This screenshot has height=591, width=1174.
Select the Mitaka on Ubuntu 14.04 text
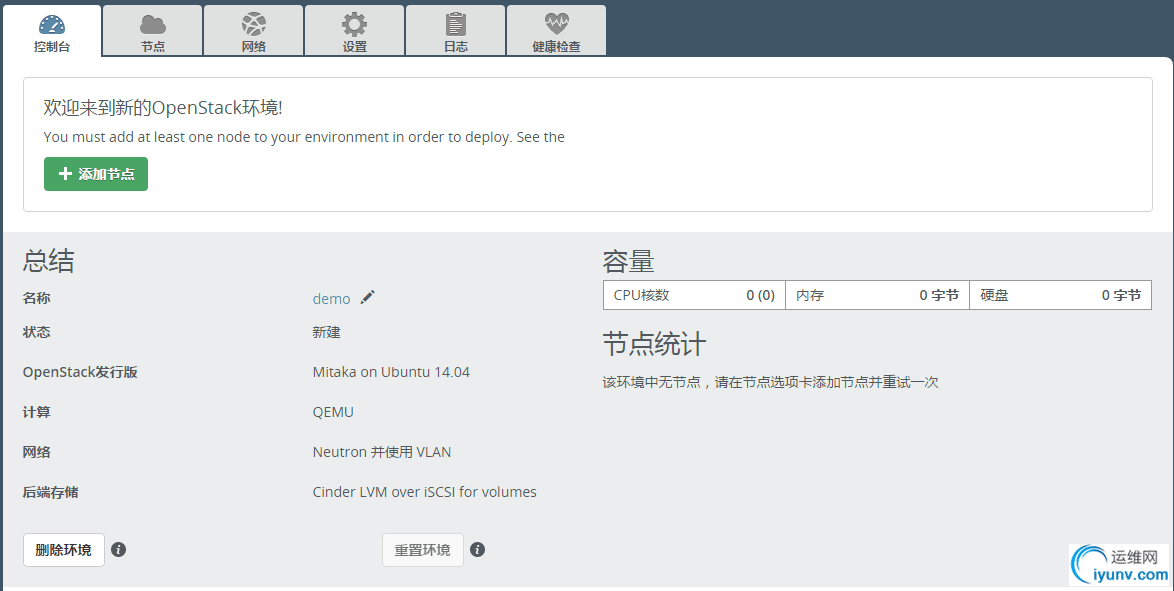click(x=391, y=372)
